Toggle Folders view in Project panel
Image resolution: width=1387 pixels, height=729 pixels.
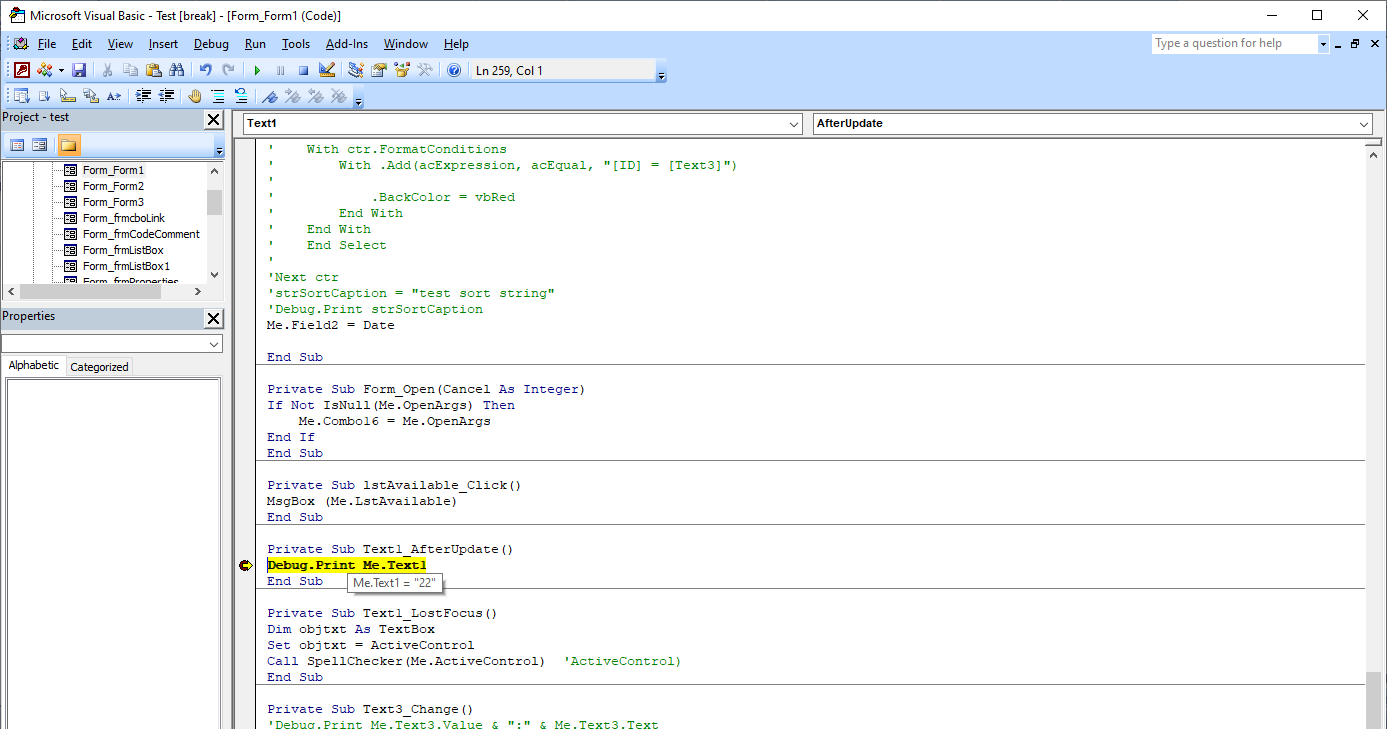click(68, 145)
